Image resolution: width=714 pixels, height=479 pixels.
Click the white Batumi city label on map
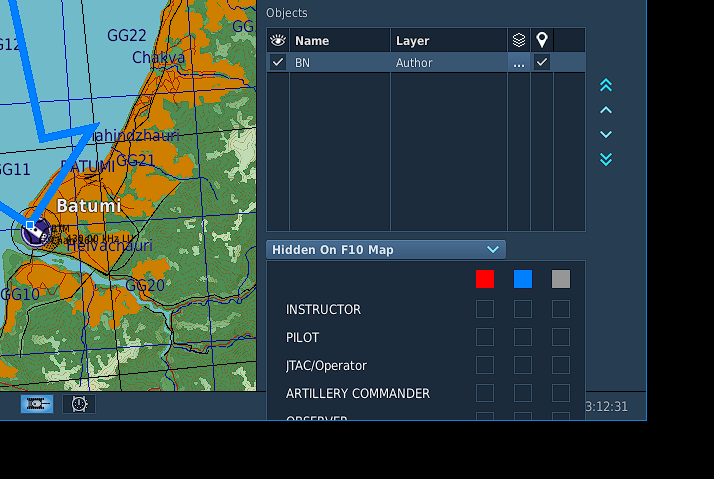89,206
